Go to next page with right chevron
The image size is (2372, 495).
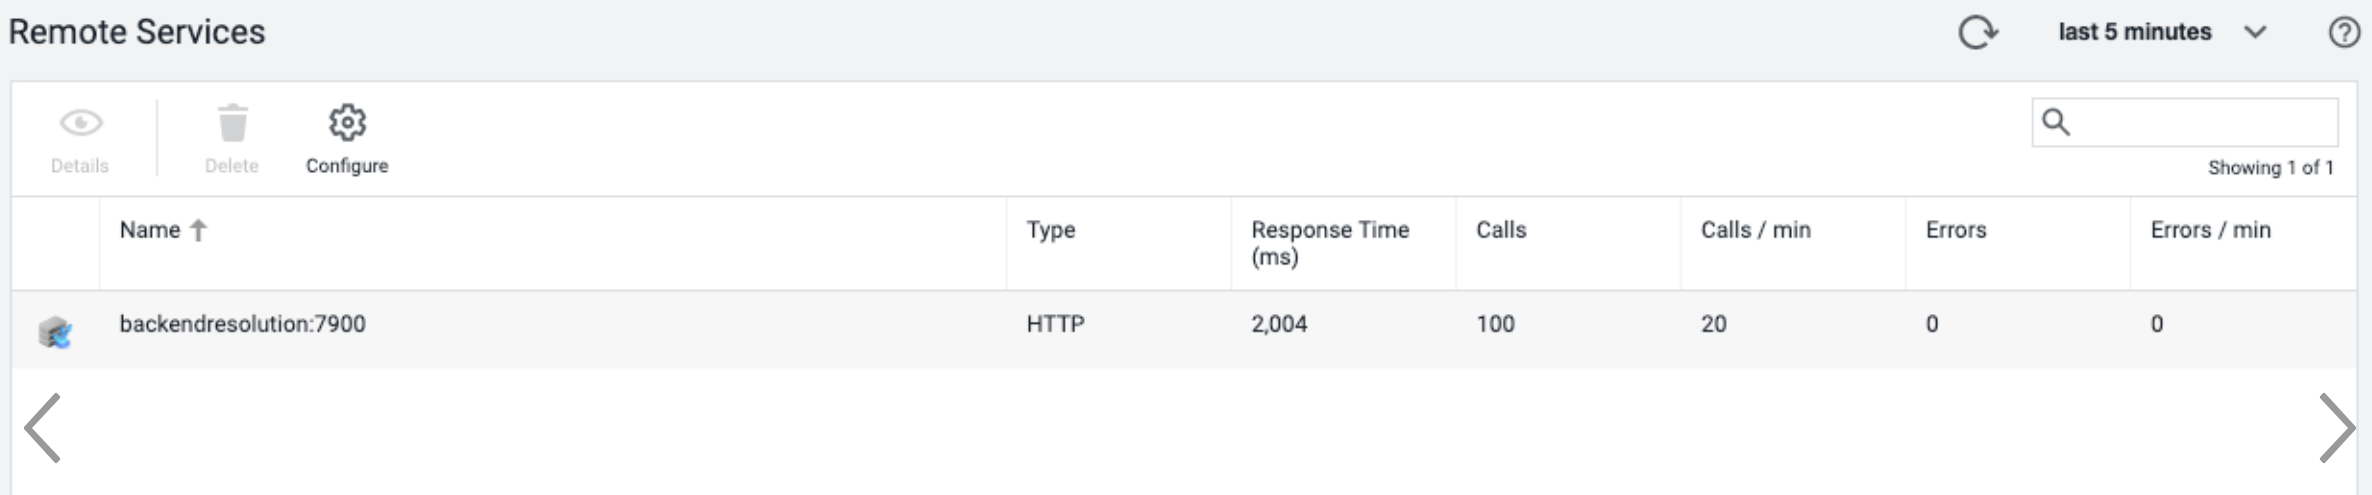(2337, 428)
